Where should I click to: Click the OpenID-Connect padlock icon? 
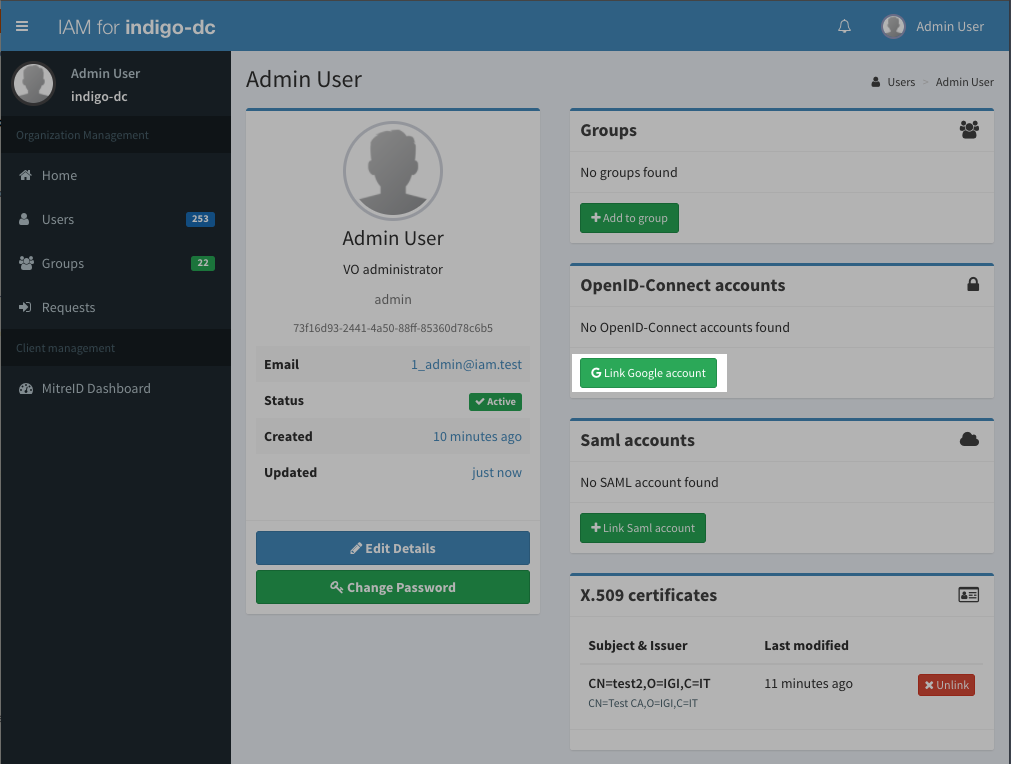pyautogui.click(x=972, y=285)
